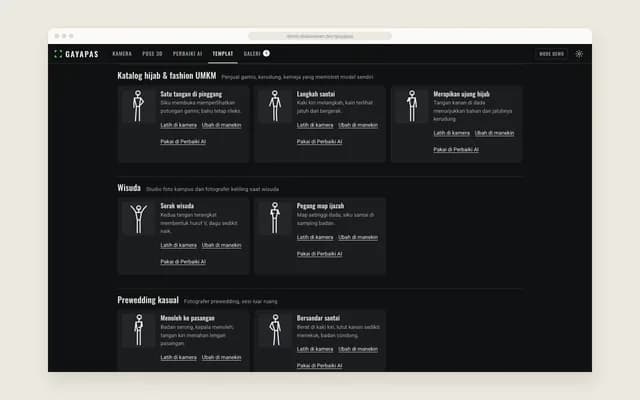Click Latih di kamera for Langkah santai
The height and width of the screenshot is (400, 640).
tap(315, 125)
